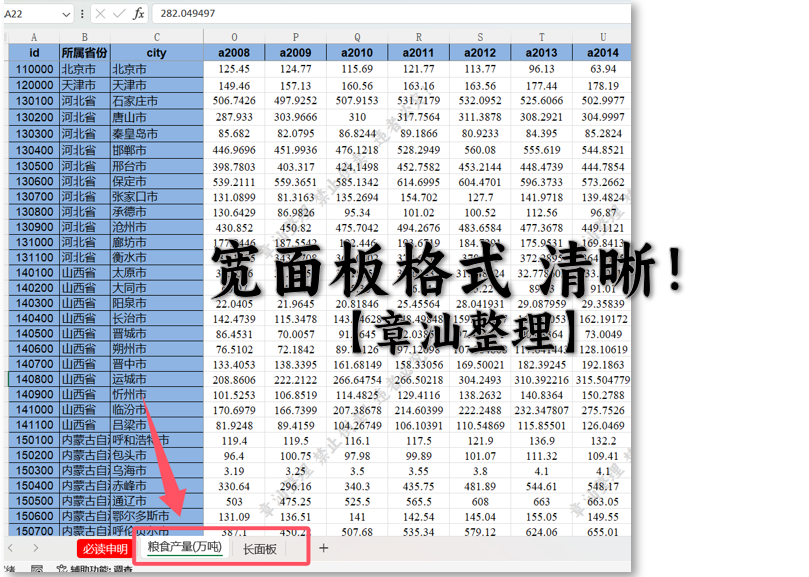Click the '所属省份' header cell
The height and width of the screenshot is (577, 809).
pos(85,53)
